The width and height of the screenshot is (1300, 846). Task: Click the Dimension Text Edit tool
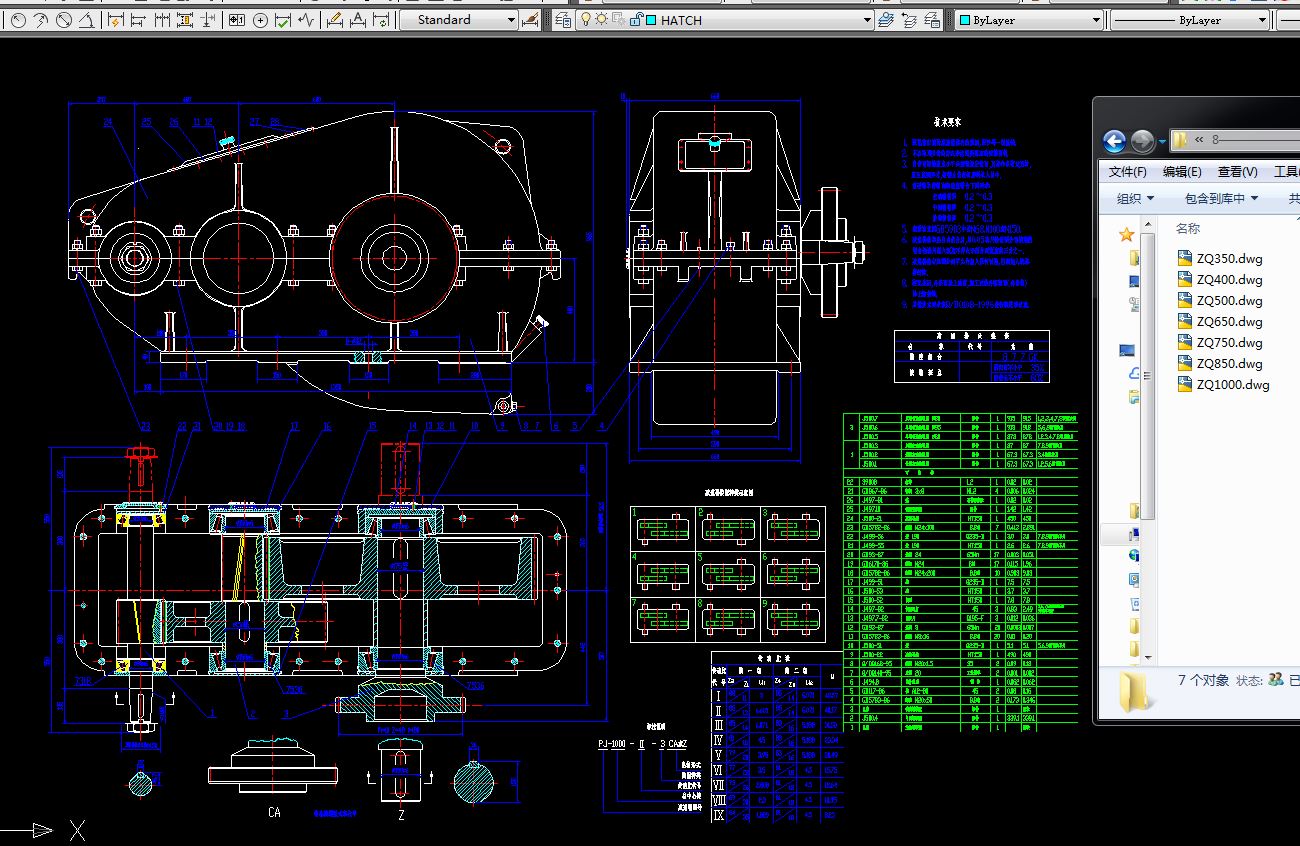pyautogui.click(x=357, y=20)
